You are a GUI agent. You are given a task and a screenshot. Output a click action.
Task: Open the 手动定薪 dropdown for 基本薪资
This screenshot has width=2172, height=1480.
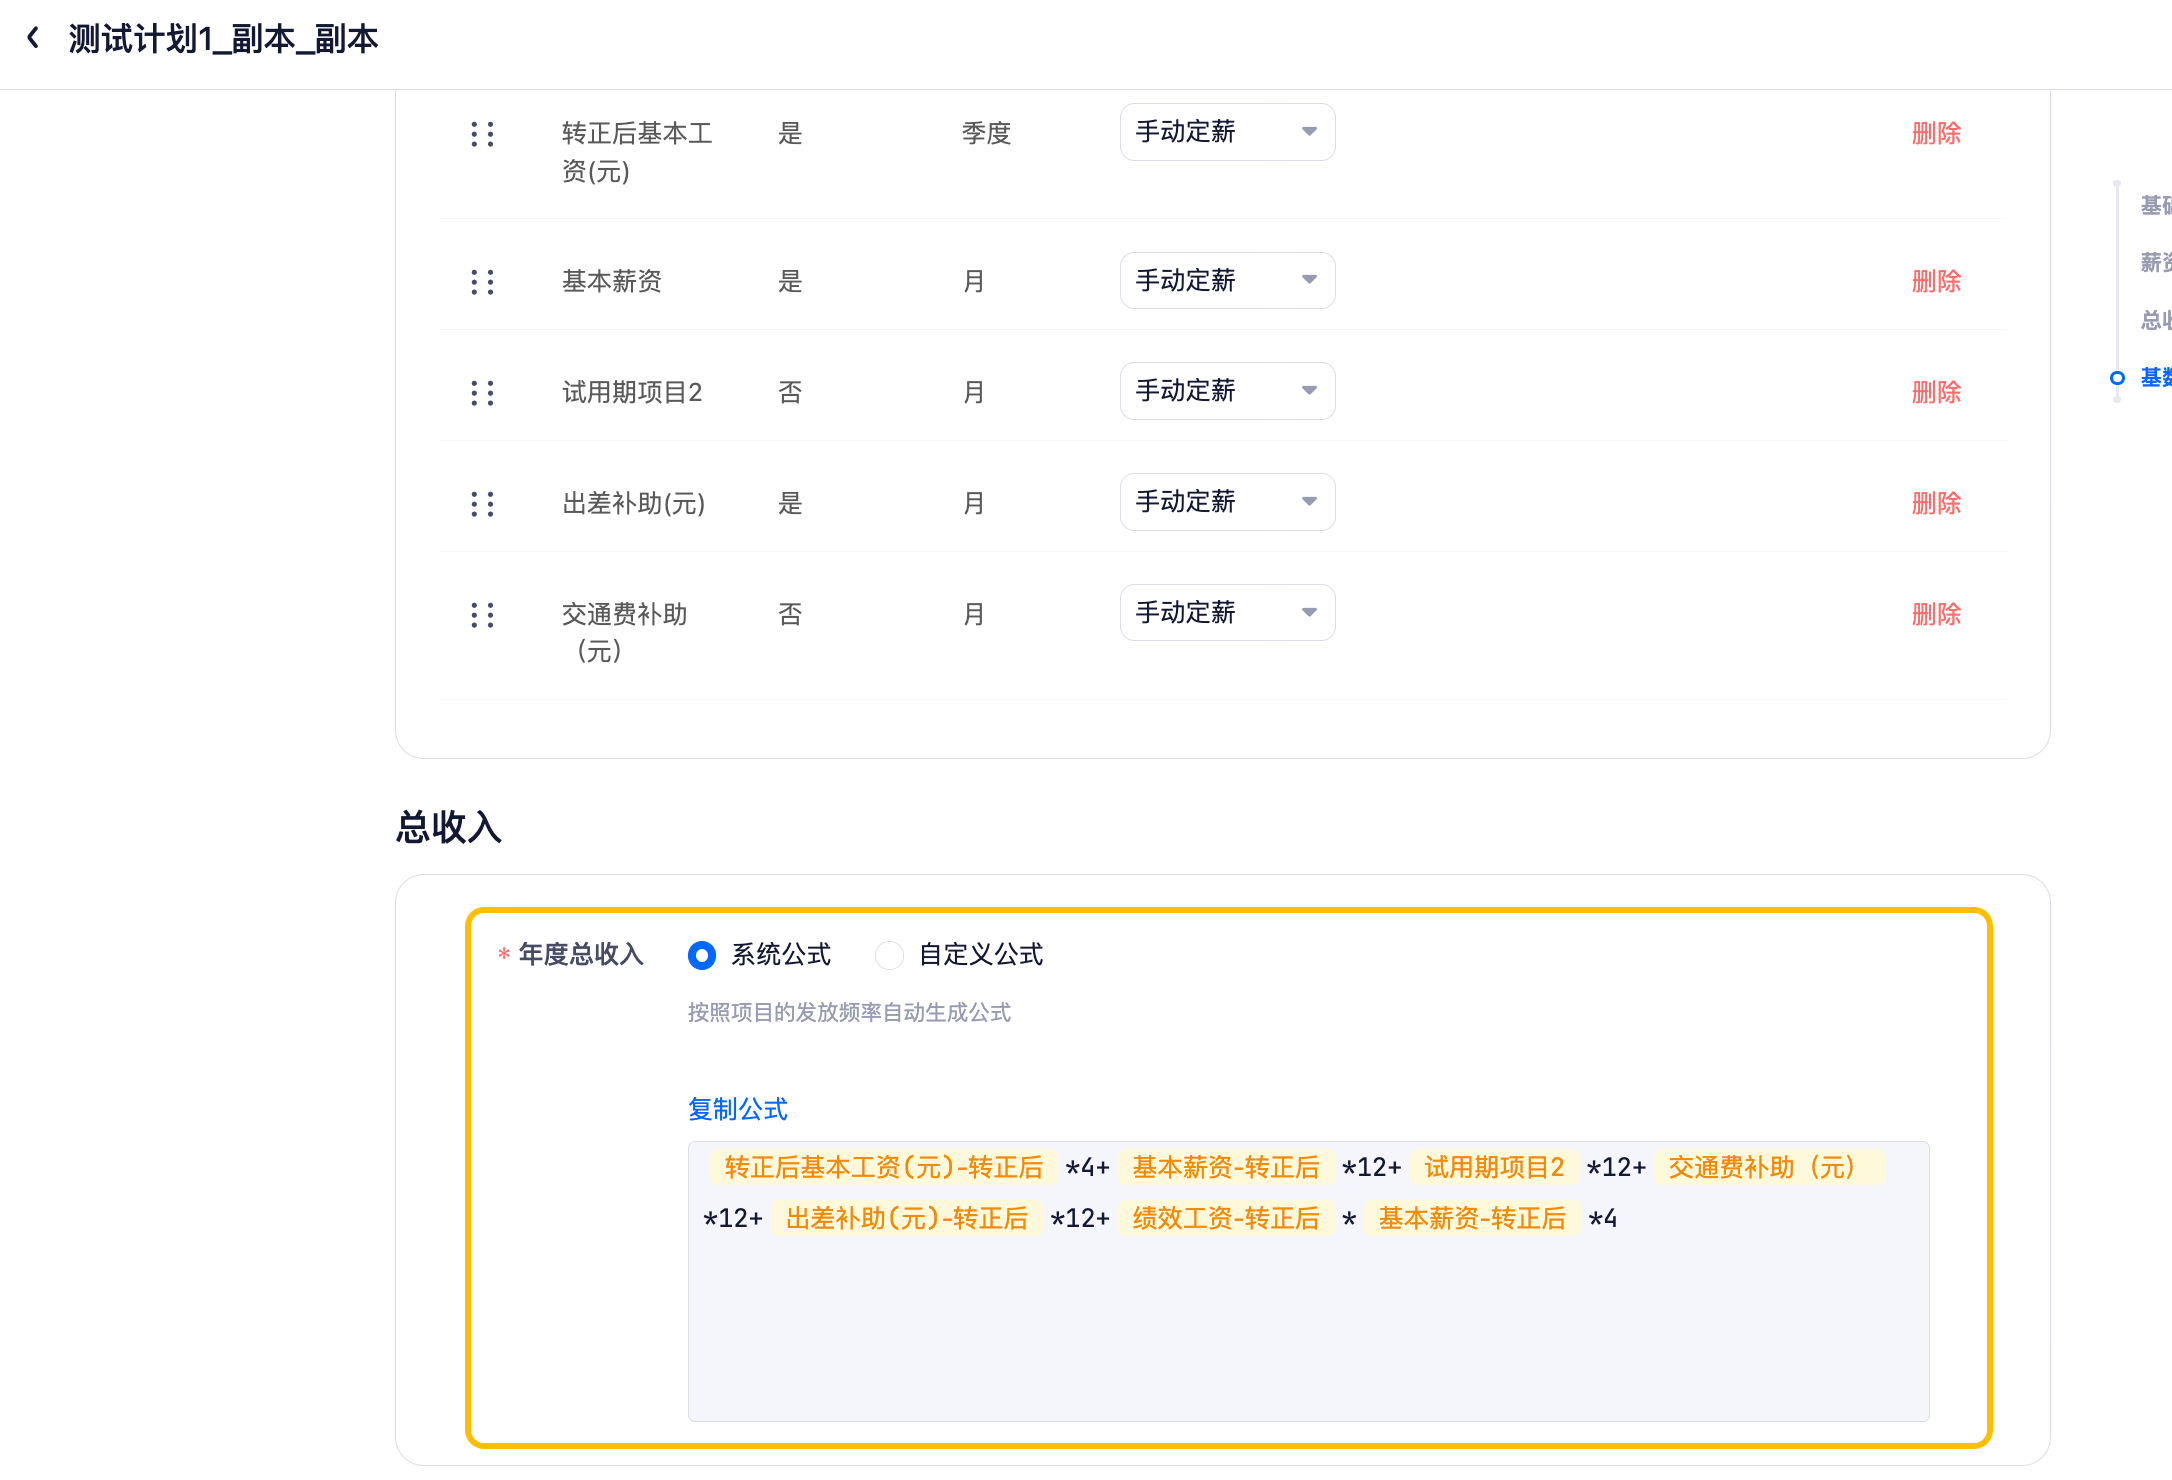(1227, 281)
